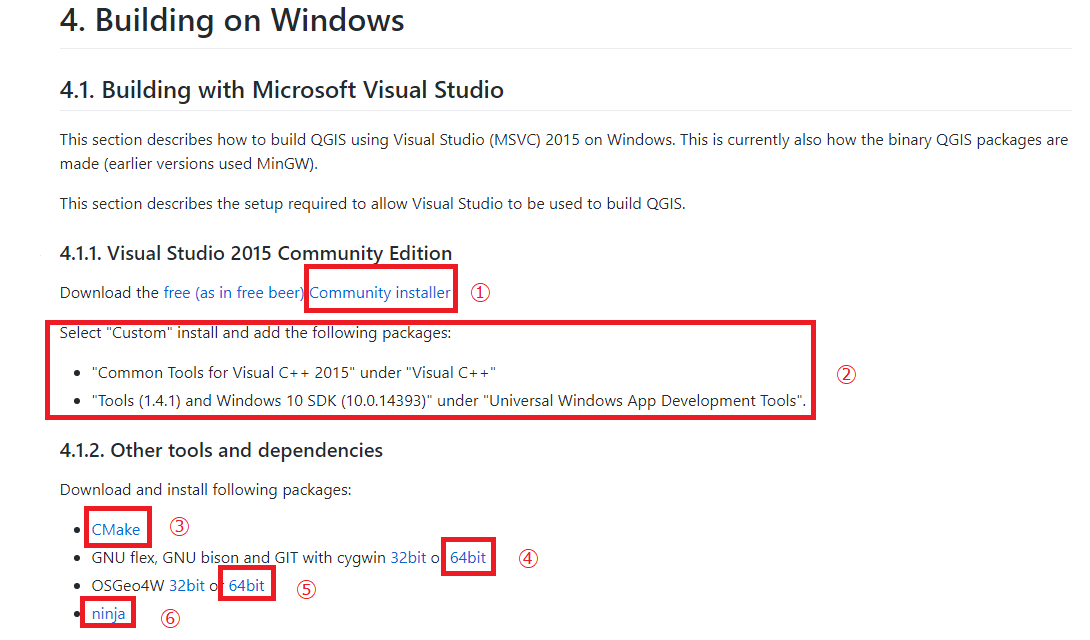The height and width of the screenshot is (640, 1090).
Task: Open the CMake download link
Action: coord(116,530)
